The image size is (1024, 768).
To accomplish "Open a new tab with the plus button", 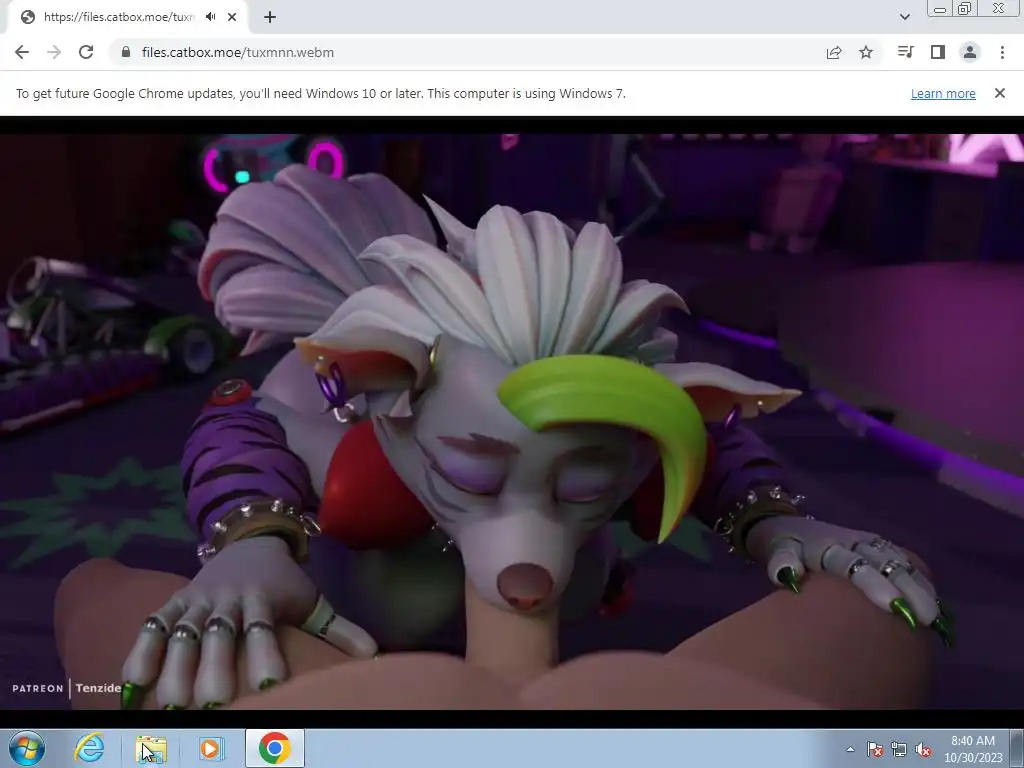I will click(270, 17).
